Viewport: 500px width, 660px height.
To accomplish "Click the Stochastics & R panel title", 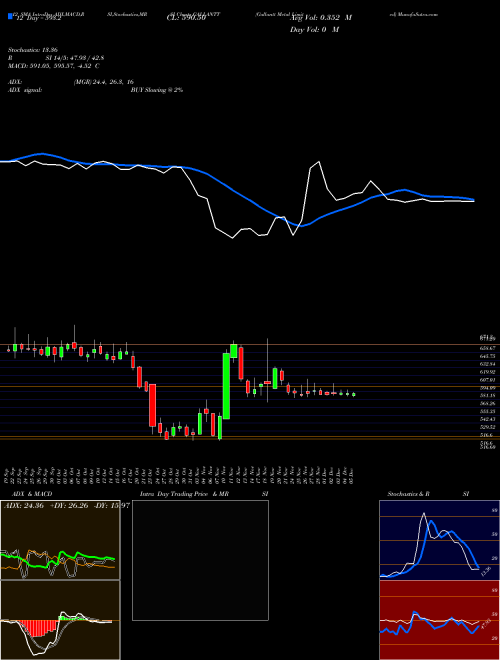I will click(x=408, y=494).
